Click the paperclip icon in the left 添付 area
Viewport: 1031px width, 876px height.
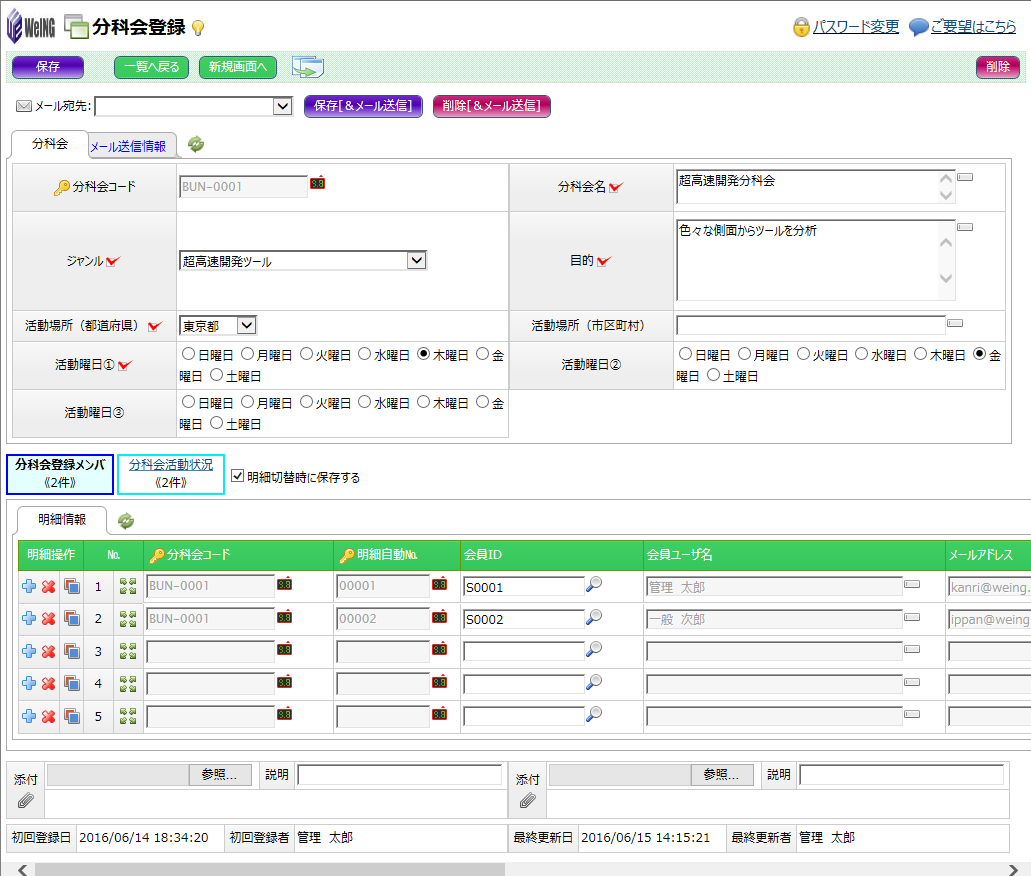[25, 800]
